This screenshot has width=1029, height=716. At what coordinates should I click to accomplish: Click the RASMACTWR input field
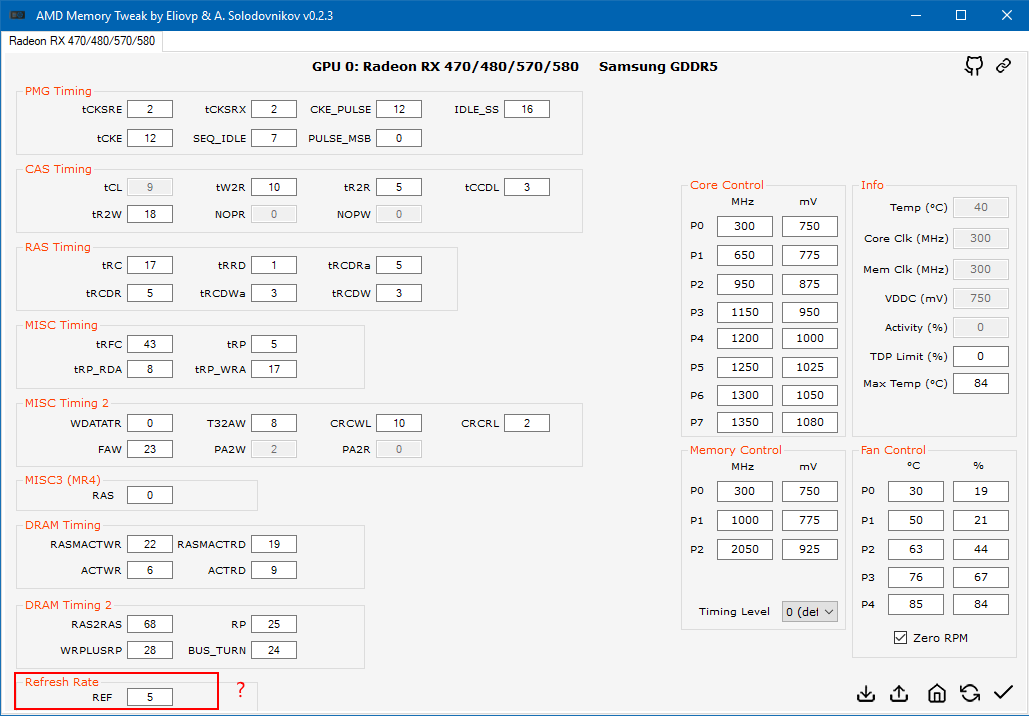coord(150,545)
